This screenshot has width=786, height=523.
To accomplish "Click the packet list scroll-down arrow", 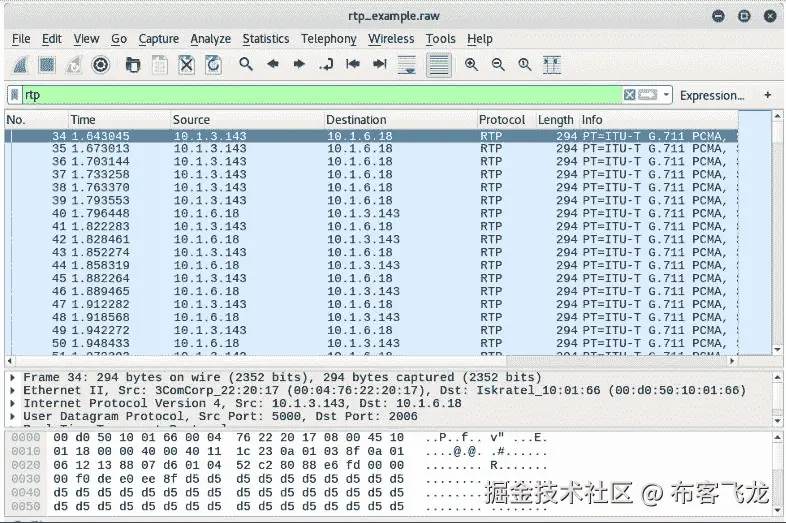I will tap(777, 350).
